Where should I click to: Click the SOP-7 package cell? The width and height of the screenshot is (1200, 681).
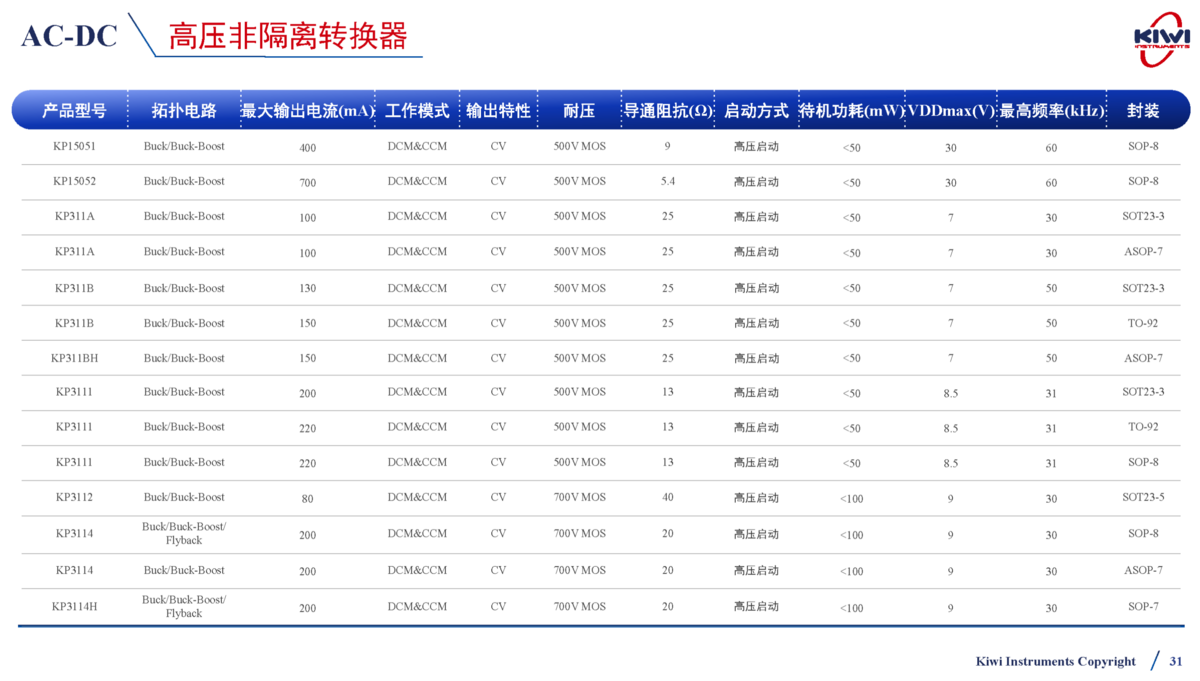(x=1143, y=607)
